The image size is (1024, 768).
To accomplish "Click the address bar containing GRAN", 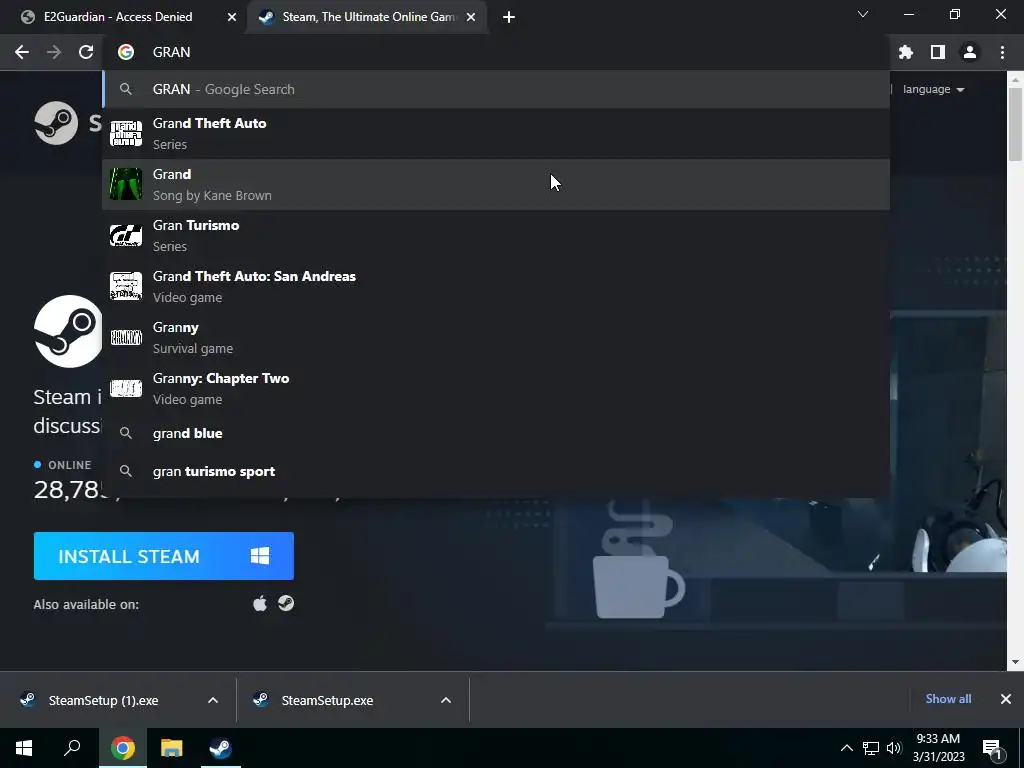I will [x=496, y=52].
